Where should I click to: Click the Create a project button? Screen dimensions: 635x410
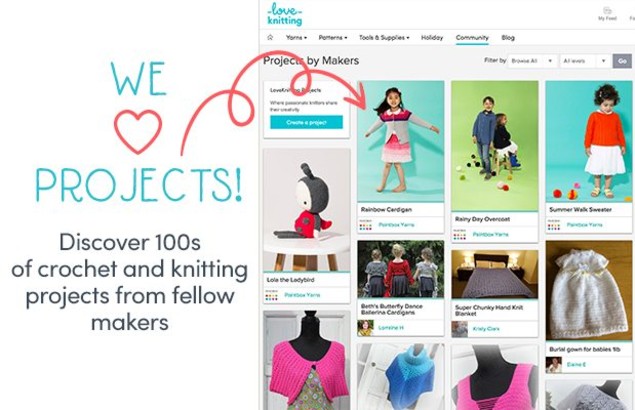click(307, 122)
